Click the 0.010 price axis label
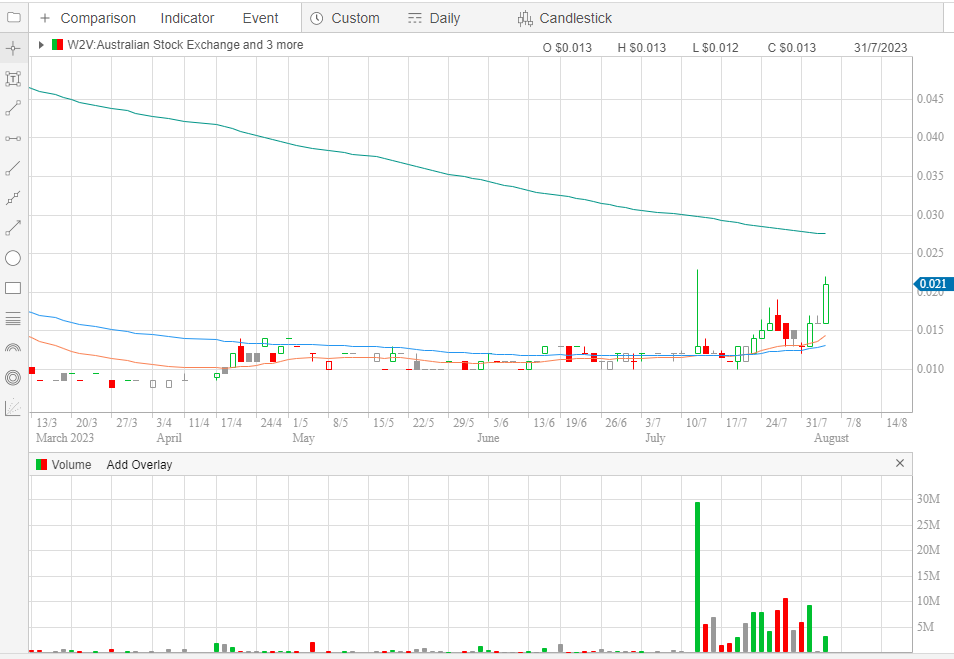This screenshot has width=954, height=659. (x=930, y=369)
